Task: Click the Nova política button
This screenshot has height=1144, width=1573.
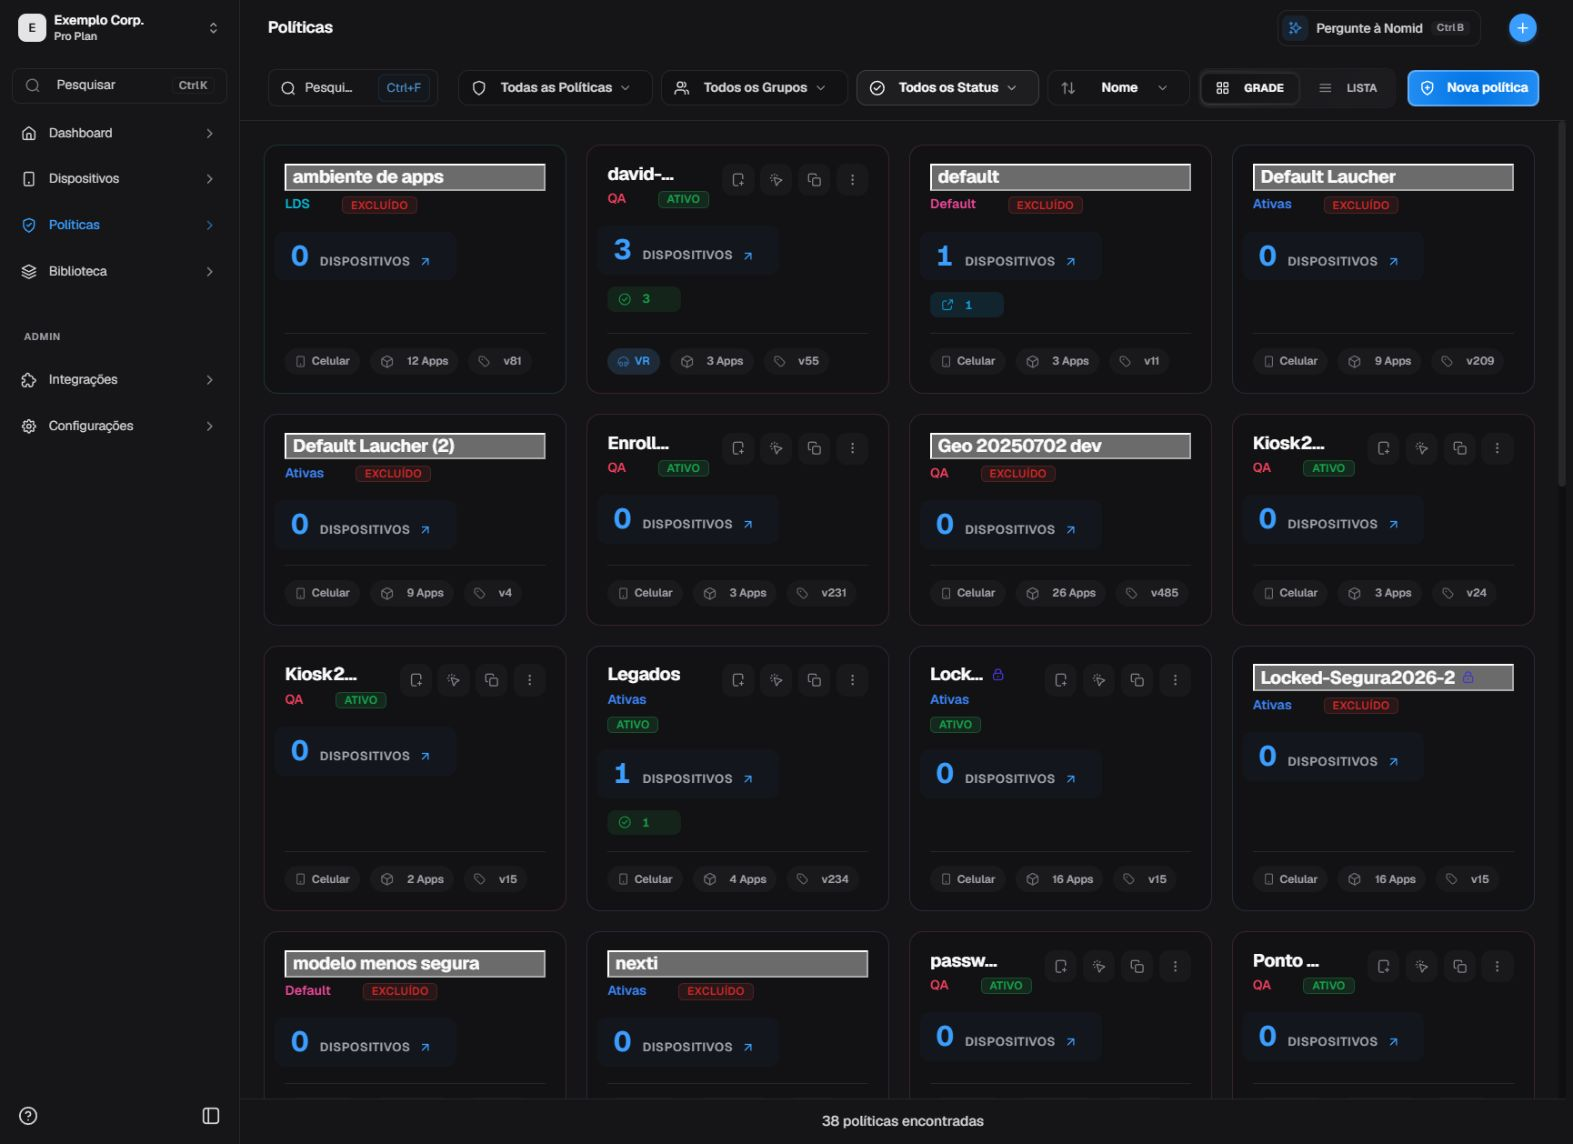Action: click(1473, 88)
